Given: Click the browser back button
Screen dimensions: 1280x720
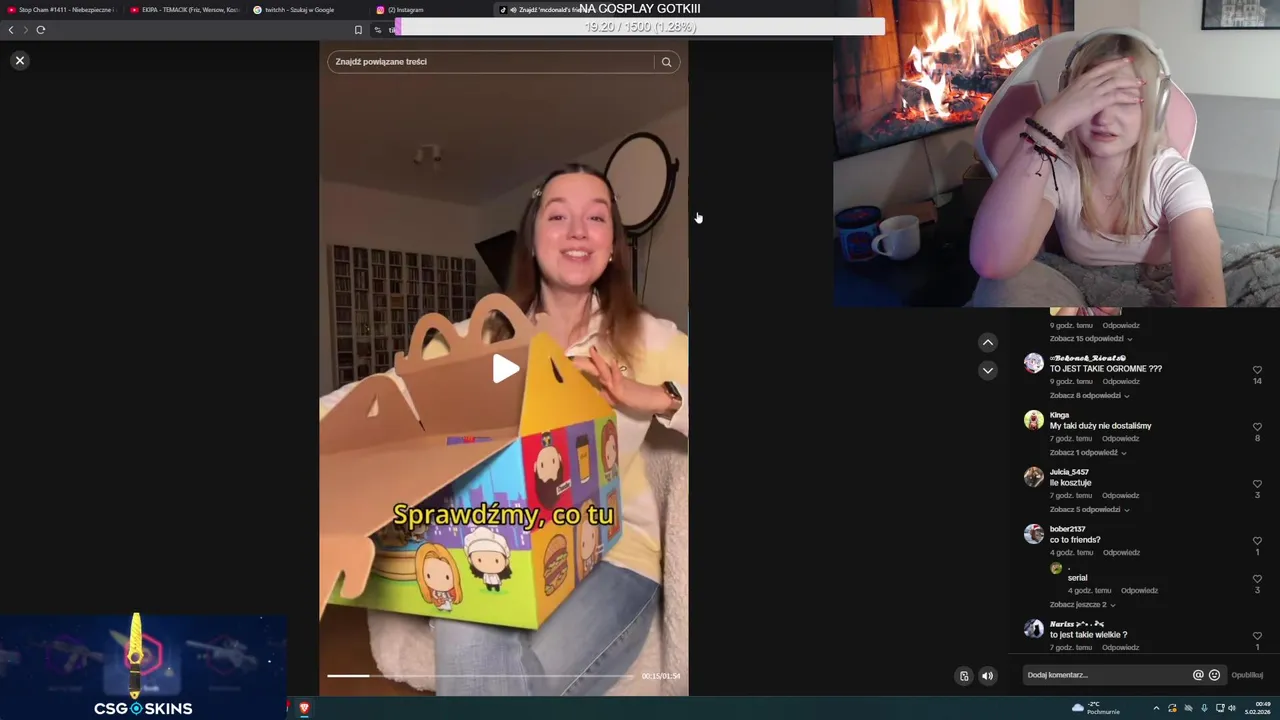Looking at the screenshot, I should point(11,30).
